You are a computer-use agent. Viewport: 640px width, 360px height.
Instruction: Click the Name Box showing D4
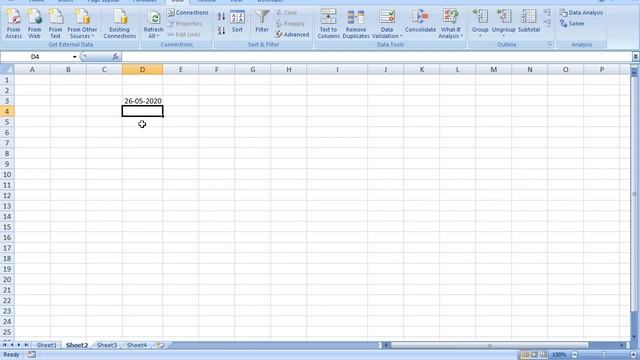tap(36, 57)
